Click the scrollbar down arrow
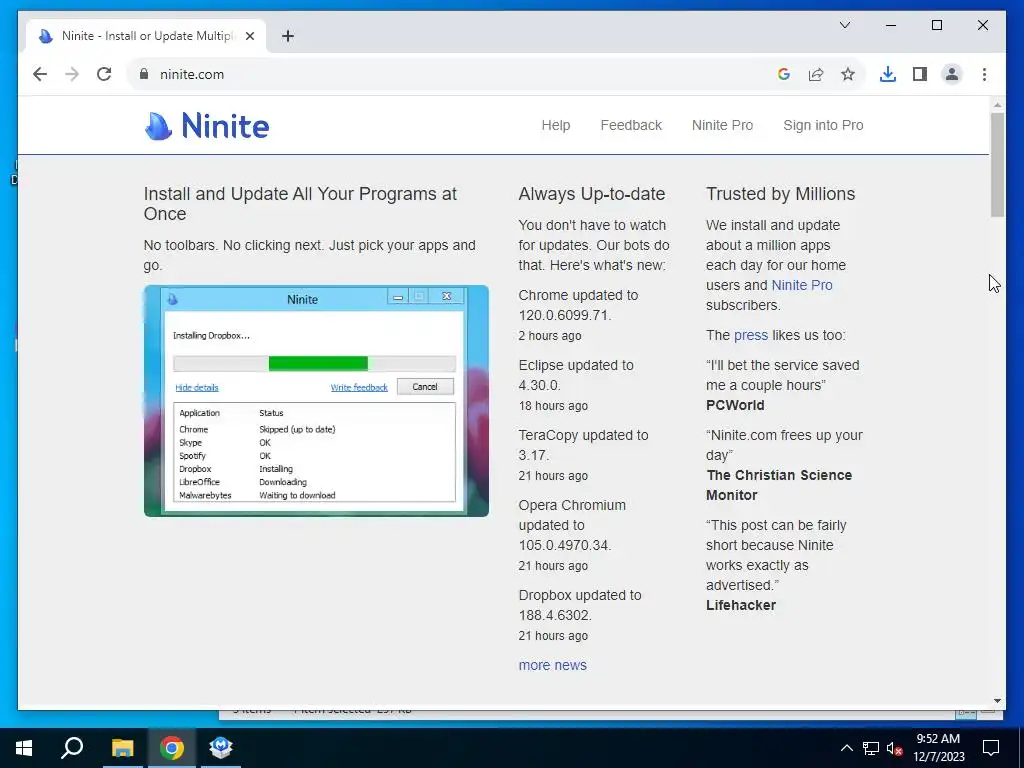The image size is (1024, 768). click(997, 701)
